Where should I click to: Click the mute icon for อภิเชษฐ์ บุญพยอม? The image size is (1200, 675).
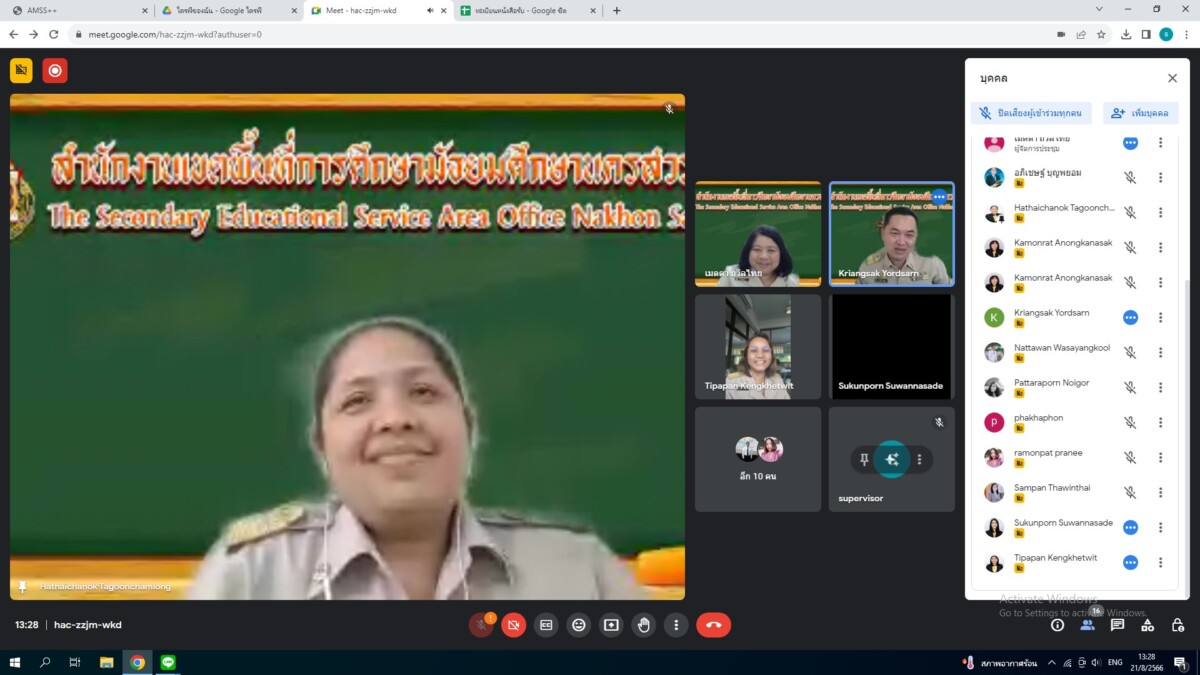pyautogui.click(x=1130, y=178)
